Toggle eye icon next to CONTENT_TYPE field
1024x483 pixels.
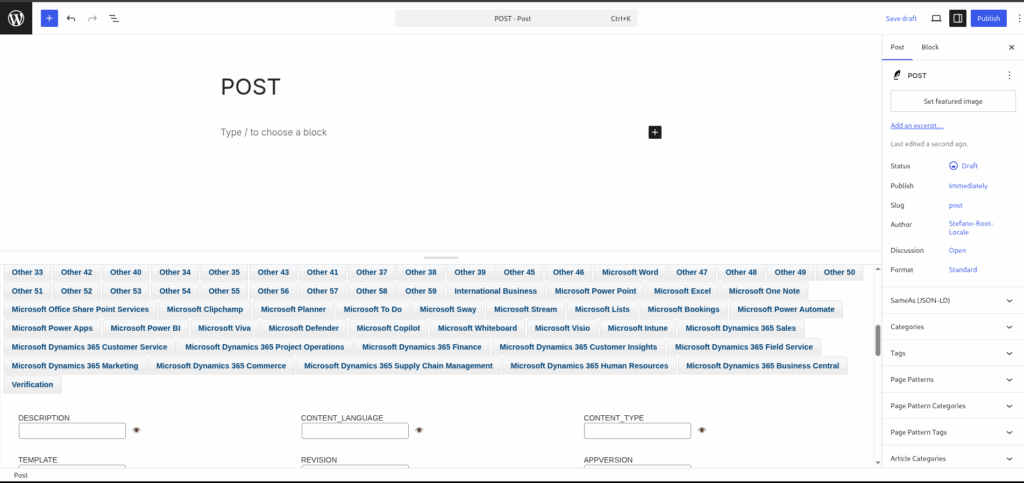click(702, 430)
